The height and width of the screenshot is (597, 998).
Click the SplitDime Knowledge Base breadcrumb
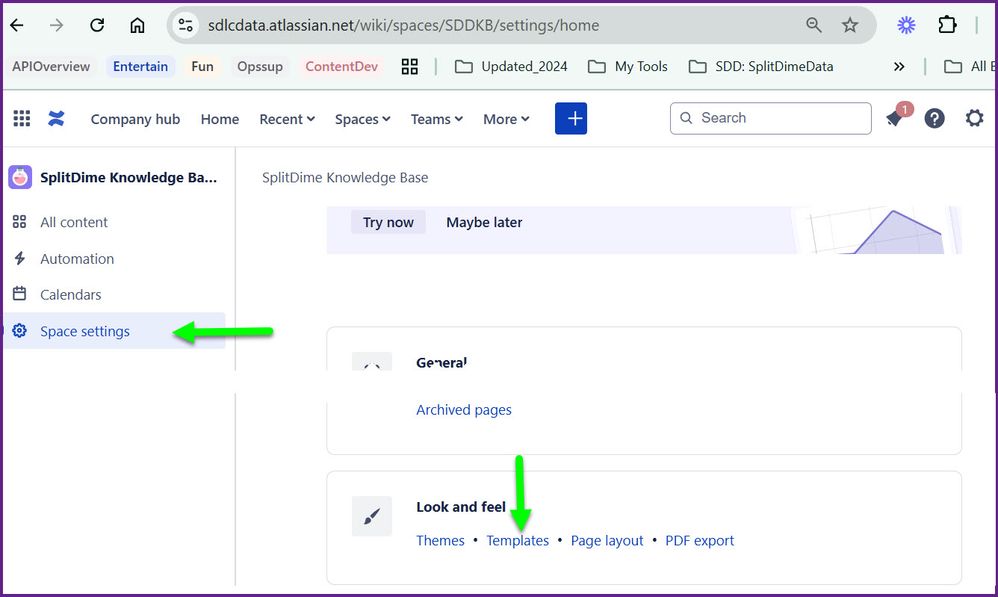(x=345, y=178)
